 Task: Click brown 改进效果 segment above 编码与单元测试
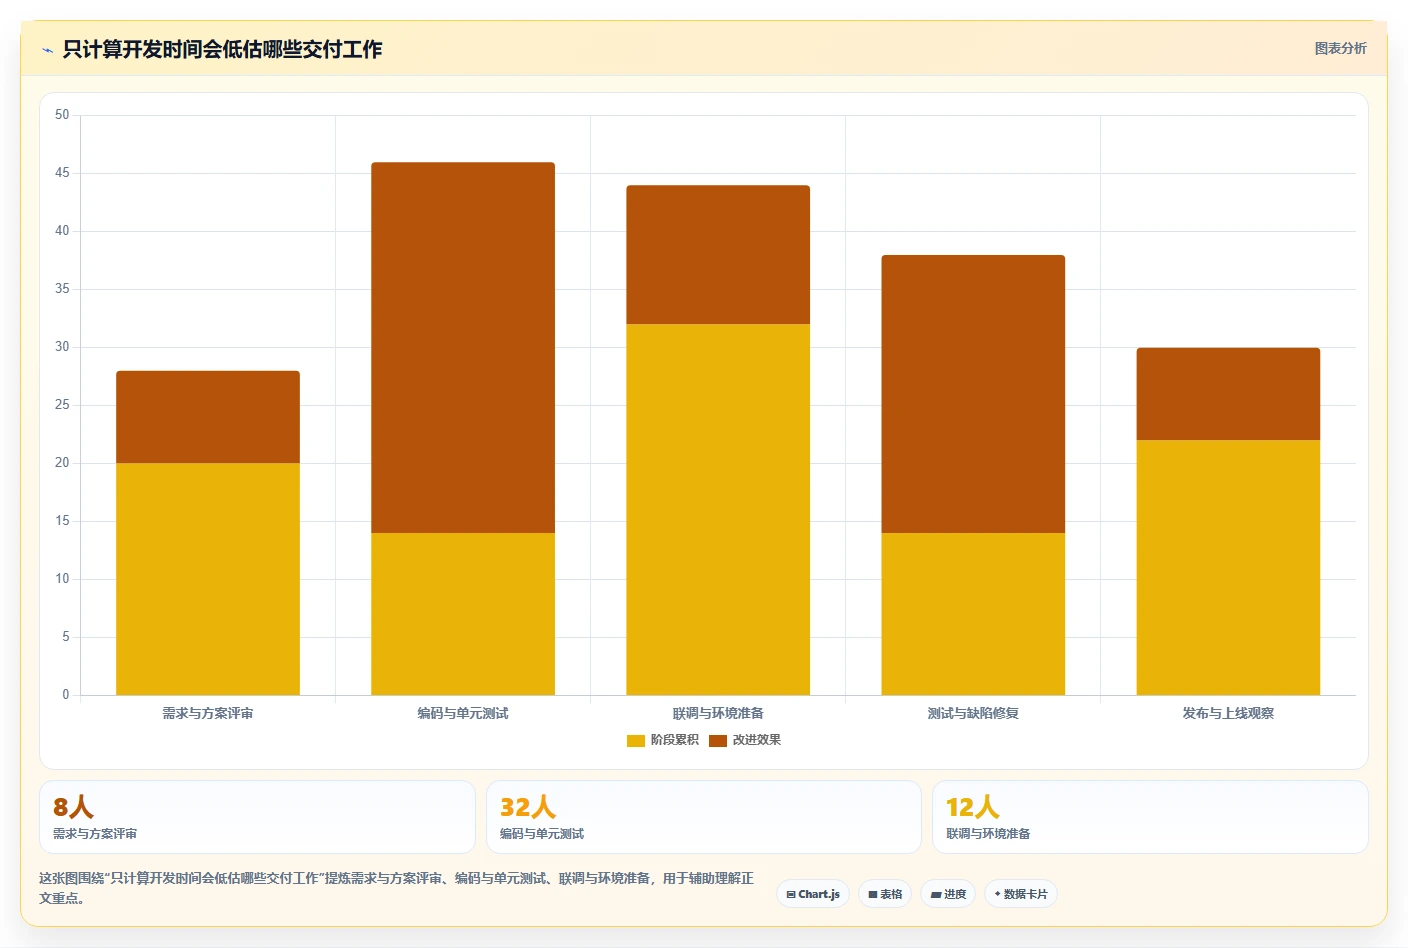(463, 348)
